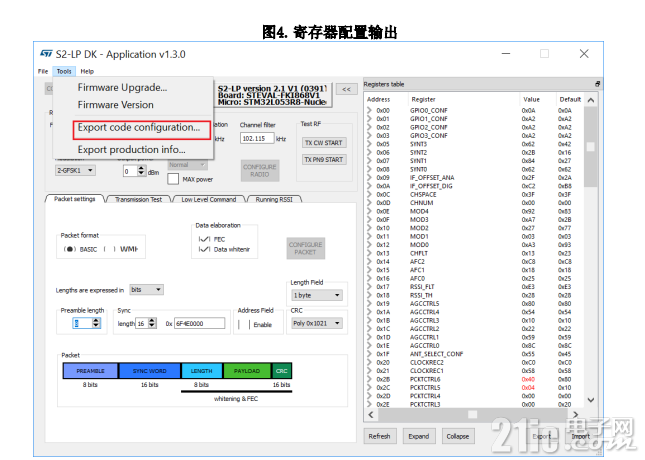Viewport: 645px width, 460px height.
Task: Click registers table scroll-left arrow
Action: pyautogui.click(x=371, y=414)
